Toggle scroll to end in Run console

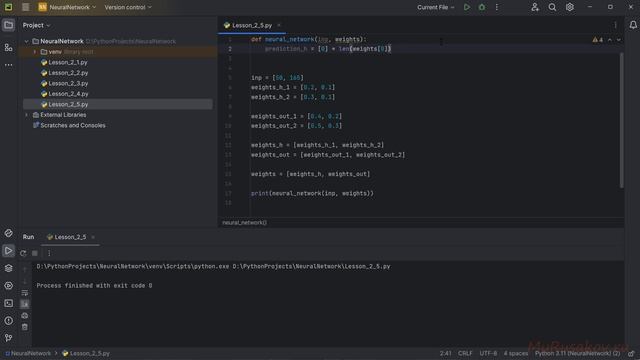(24, 304)
